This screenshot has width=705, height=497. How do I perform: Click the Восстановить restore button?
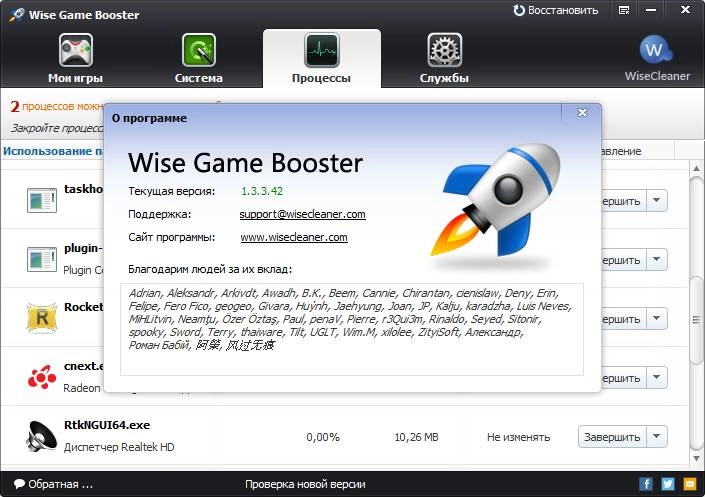coord(556,10)
